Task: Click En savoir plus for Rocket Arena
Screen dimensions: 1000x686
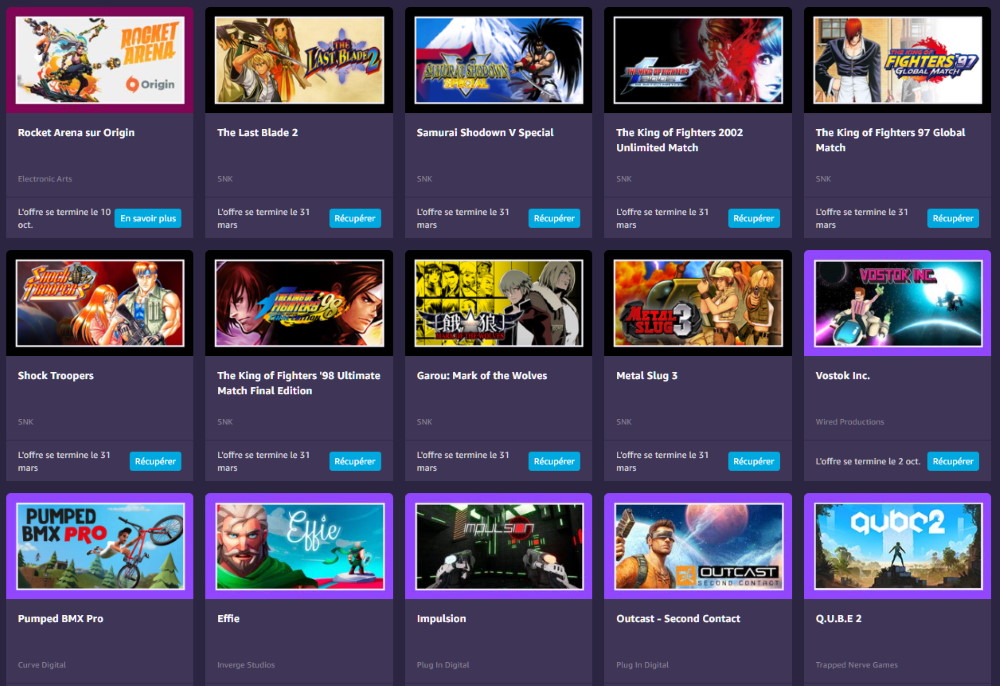Action: click(148, 218)
